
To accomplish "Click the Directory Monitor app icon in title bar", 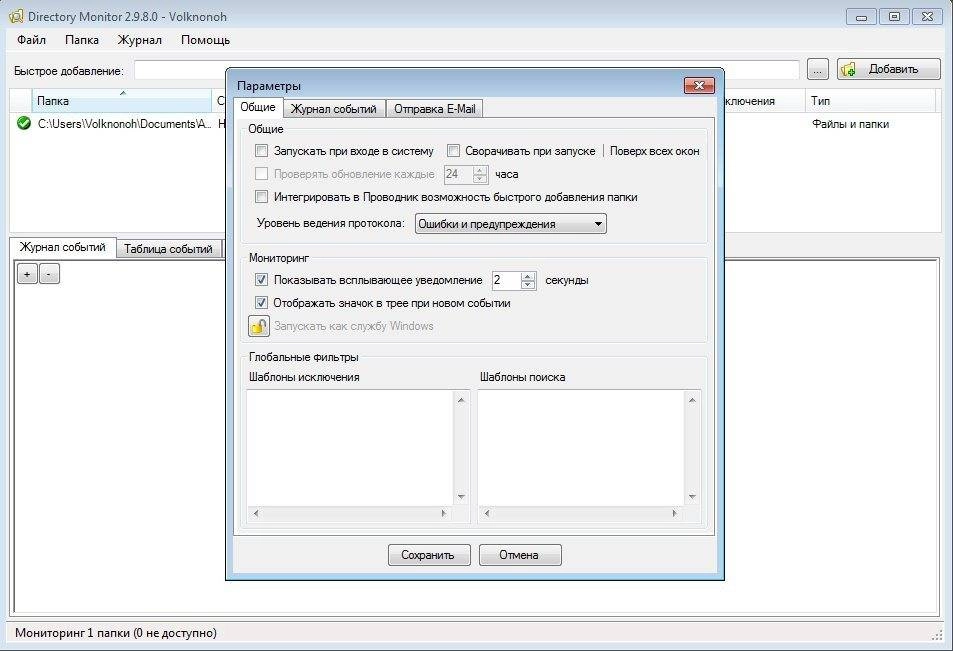I will [x=16, y=16].
